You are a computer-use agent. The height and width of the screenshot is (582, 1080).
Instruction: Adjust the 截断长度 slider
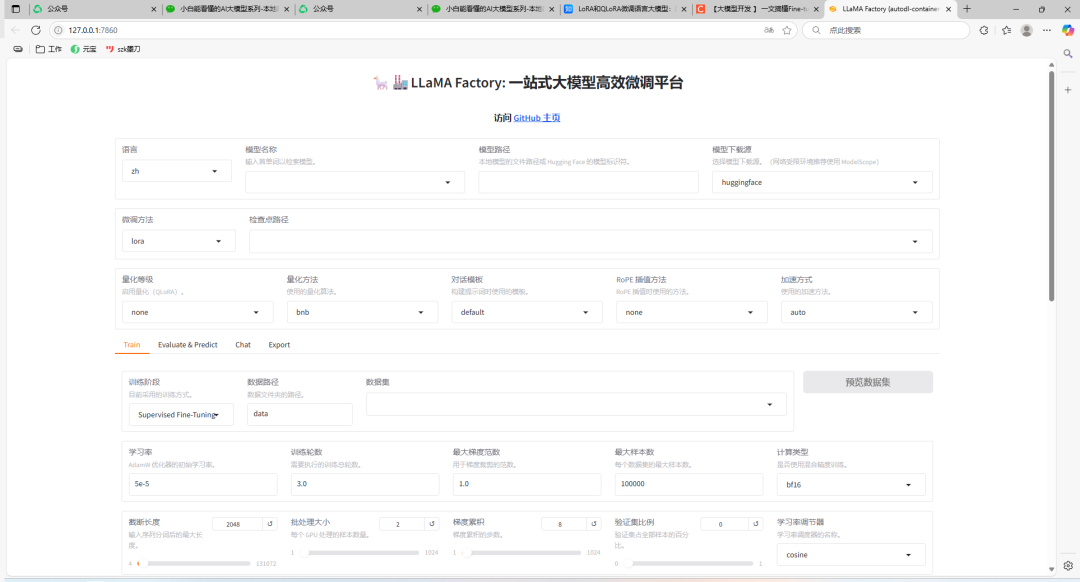(x=194, y=563)
